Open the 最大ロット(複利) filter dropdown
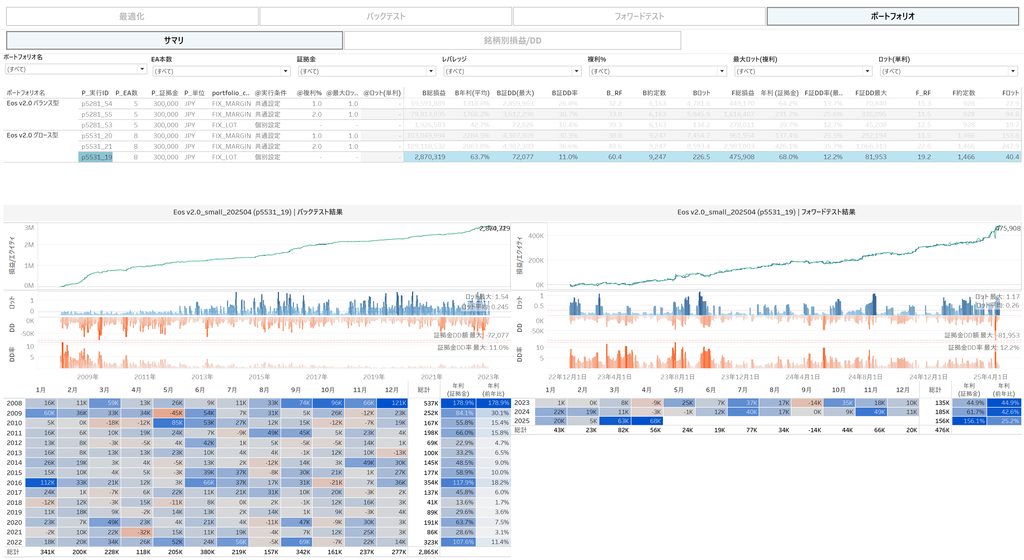 tap(802, 71)
